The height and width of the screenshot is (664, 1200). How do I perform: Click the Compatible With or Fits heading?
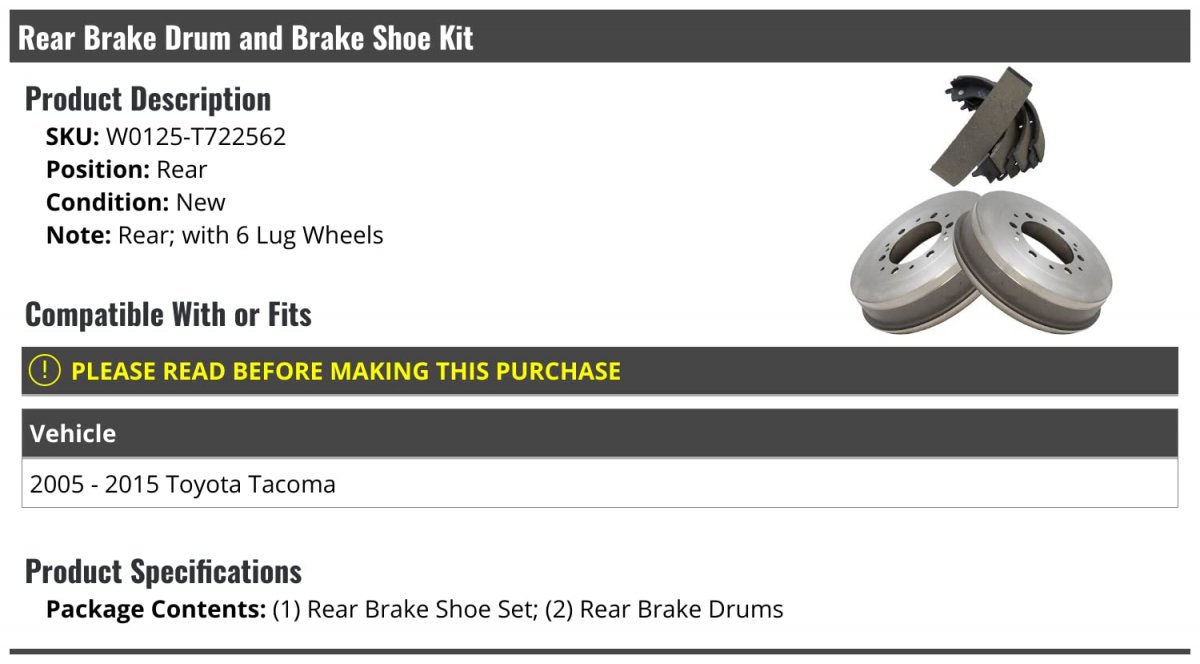click(x=168, y=315)
